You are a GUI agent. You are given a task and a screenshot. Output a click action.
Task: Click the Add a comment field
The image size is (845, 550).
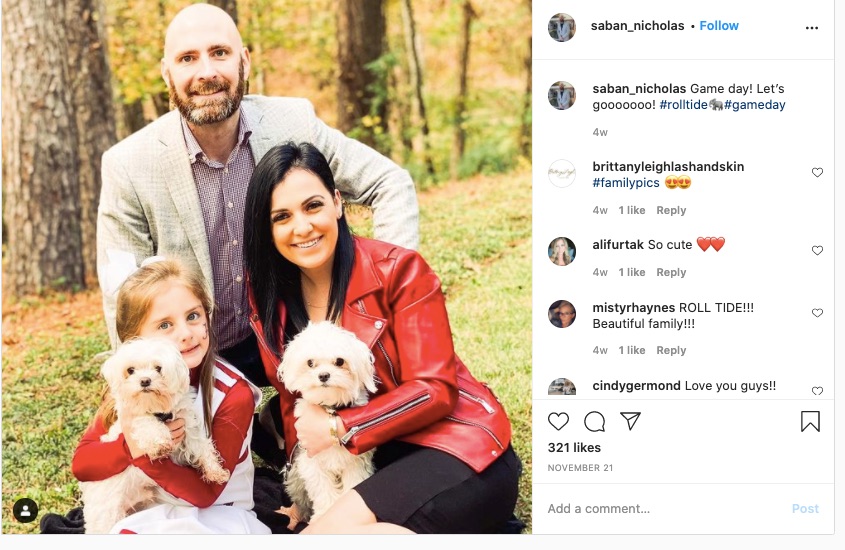663,509
